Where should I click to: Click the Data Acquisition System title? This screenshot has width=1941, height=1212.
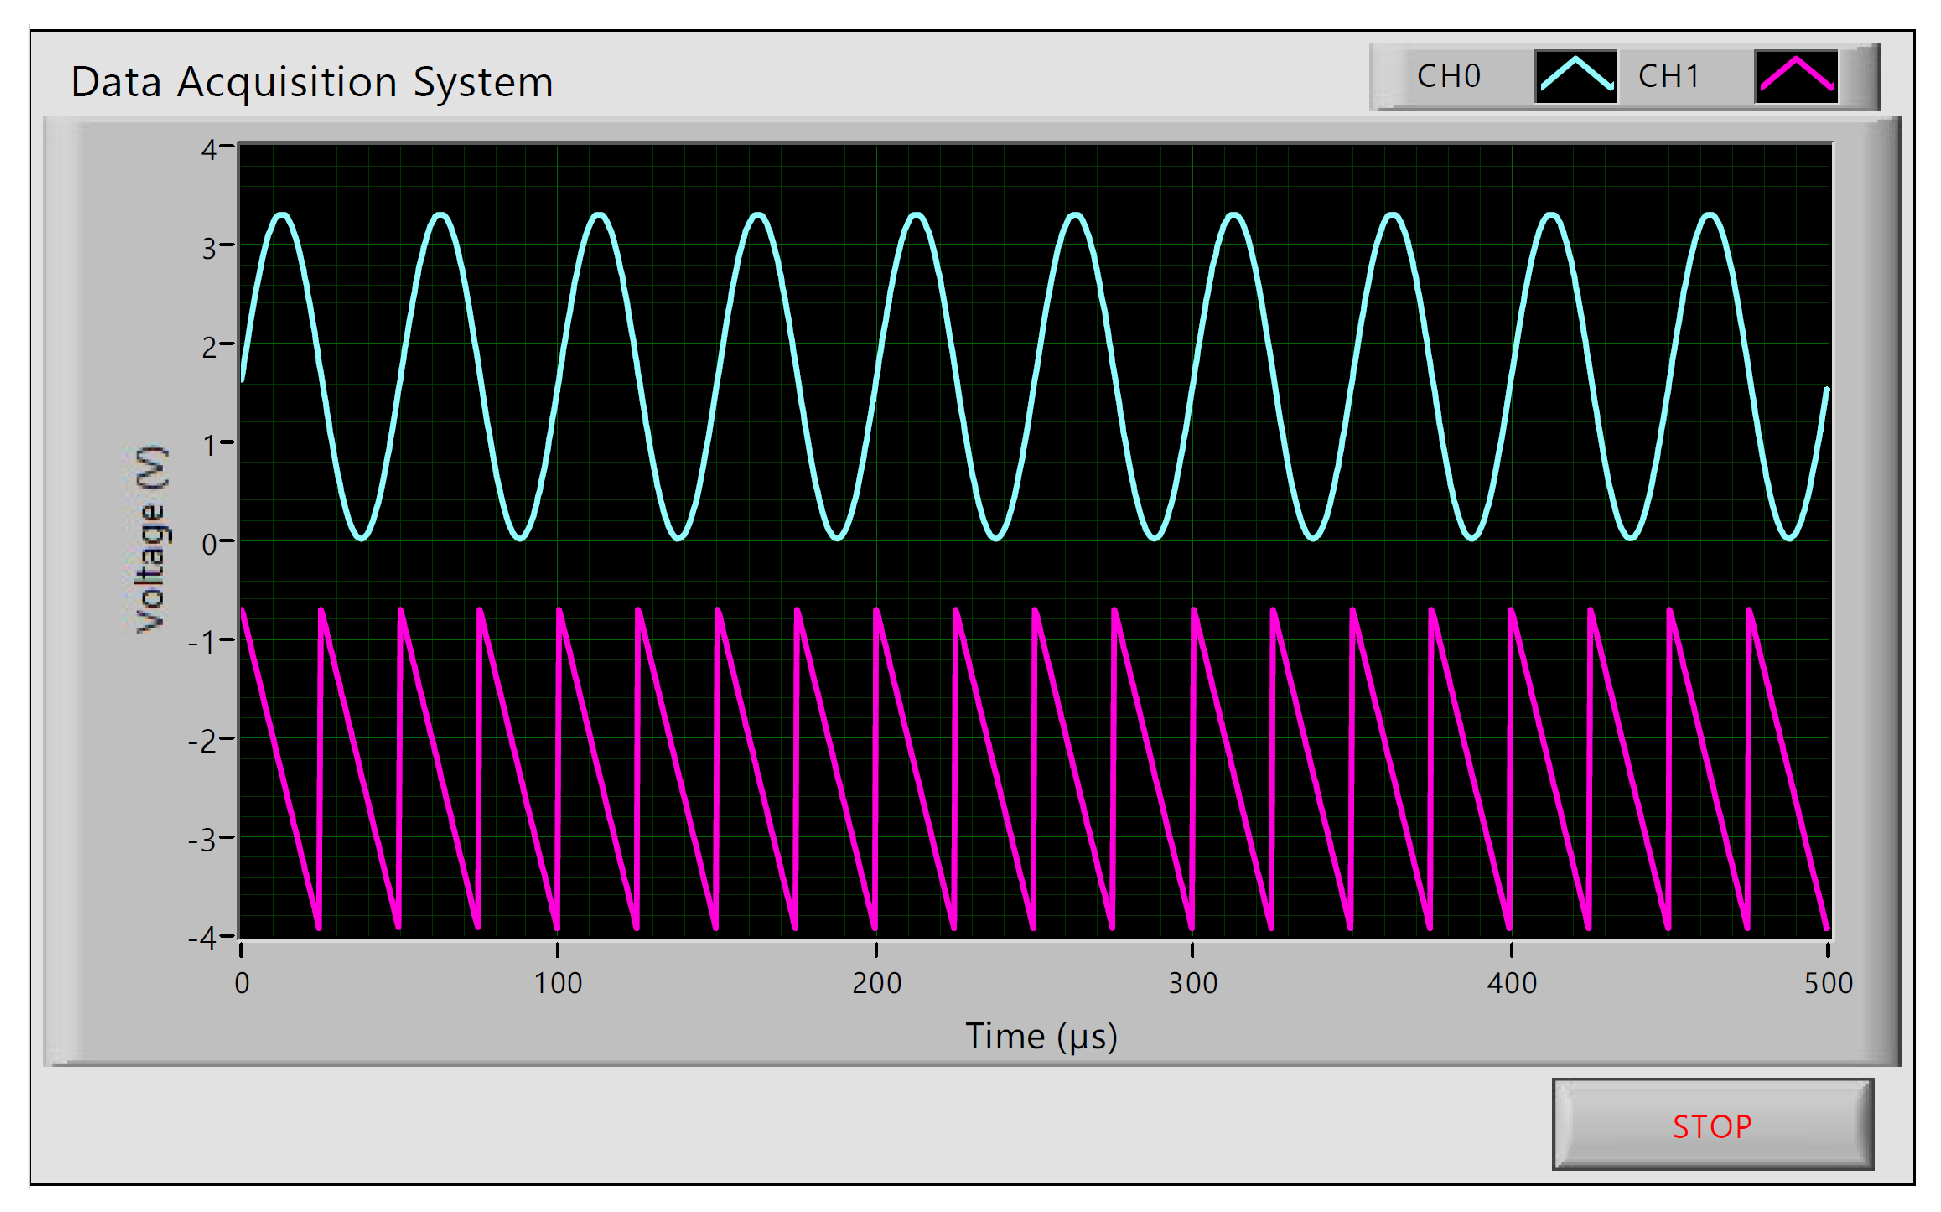coord(312,82)
